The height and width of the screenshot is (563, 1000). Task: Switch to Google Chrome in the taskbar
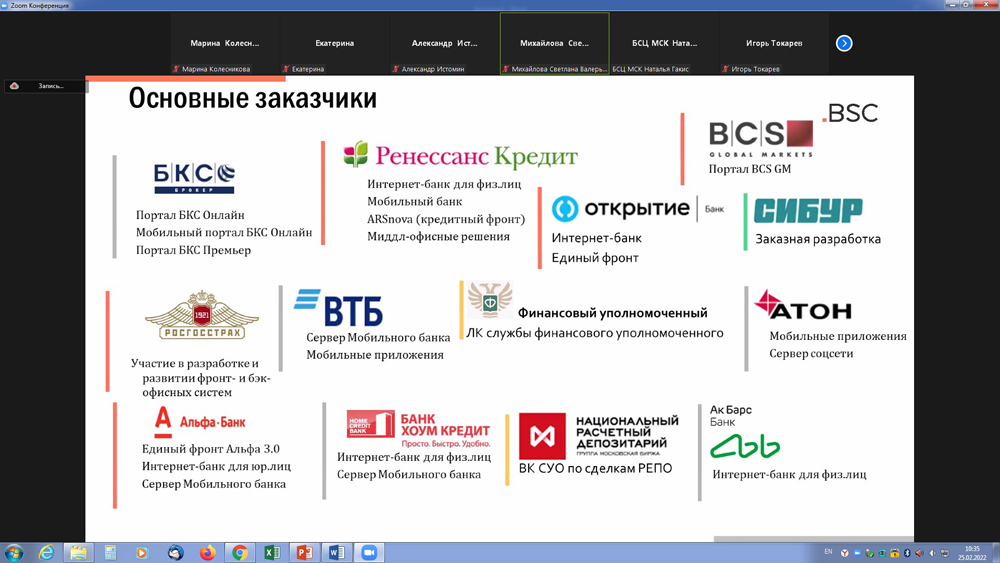coord(240,553)
